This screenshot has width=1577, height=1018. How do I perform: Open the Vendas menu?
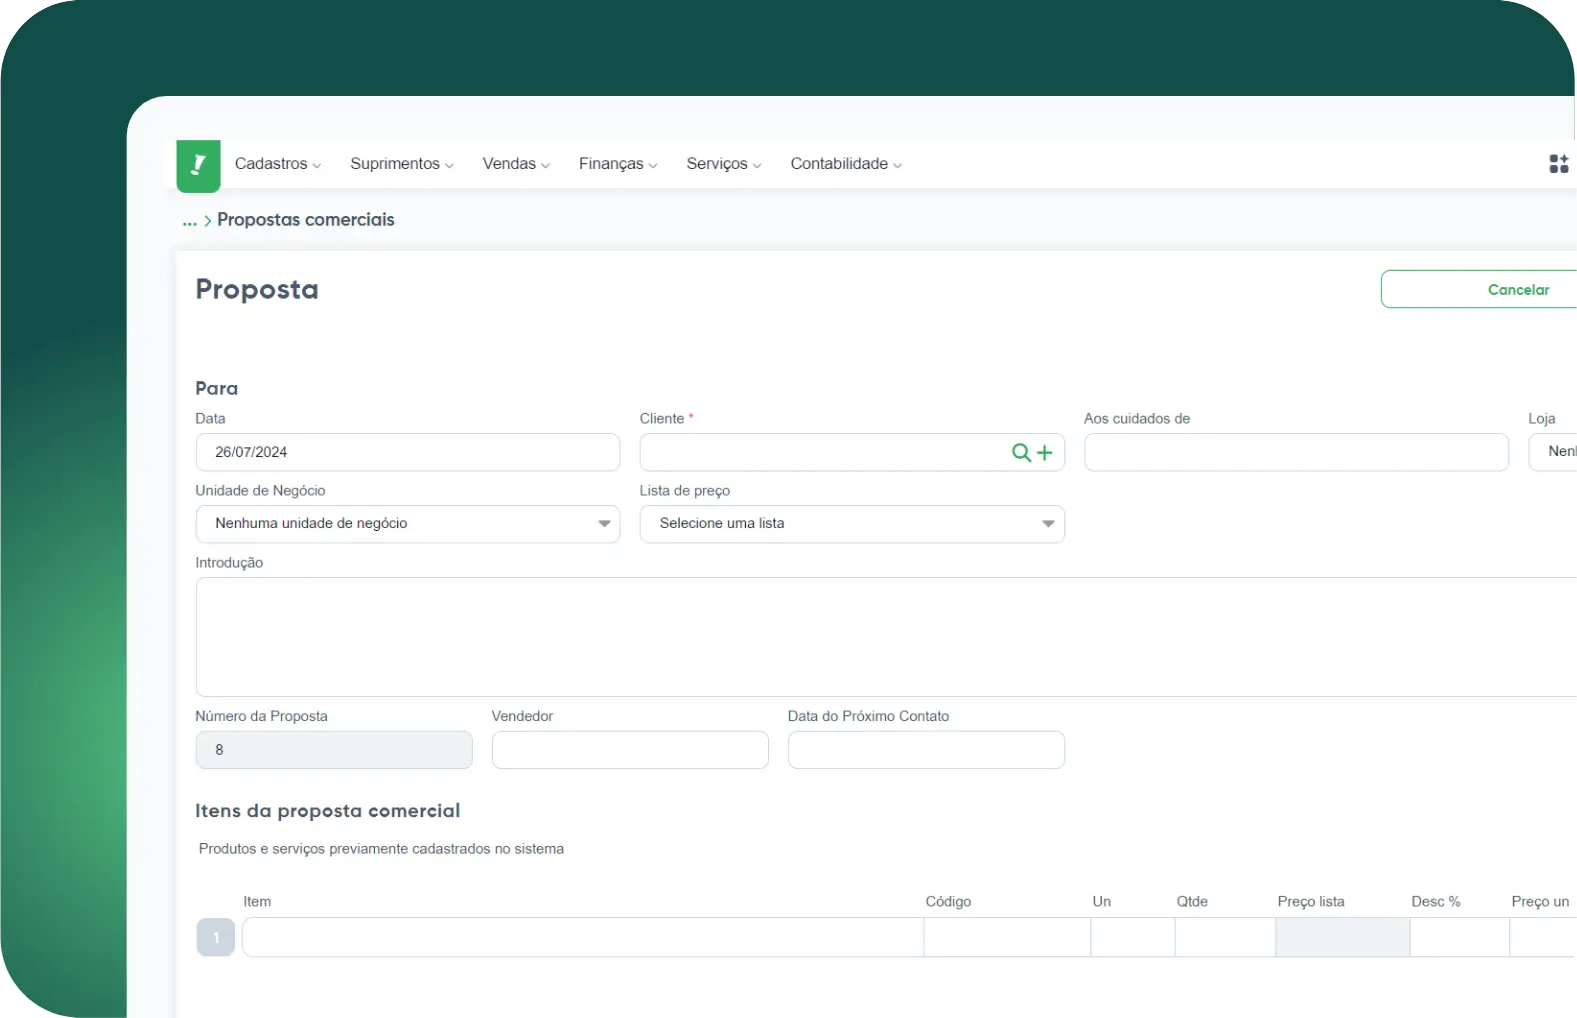pos(516,164)
